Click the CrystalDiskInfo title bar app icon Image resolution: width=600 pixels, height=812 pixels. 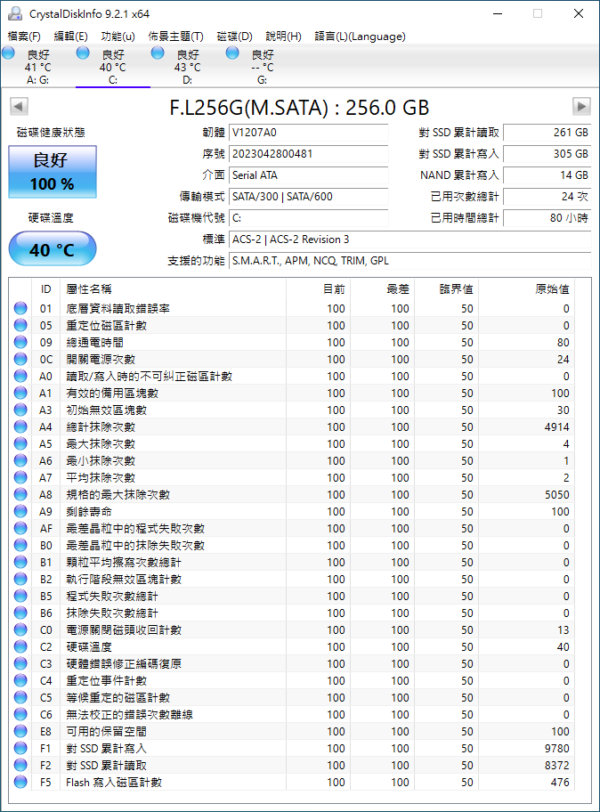point(13,13)
